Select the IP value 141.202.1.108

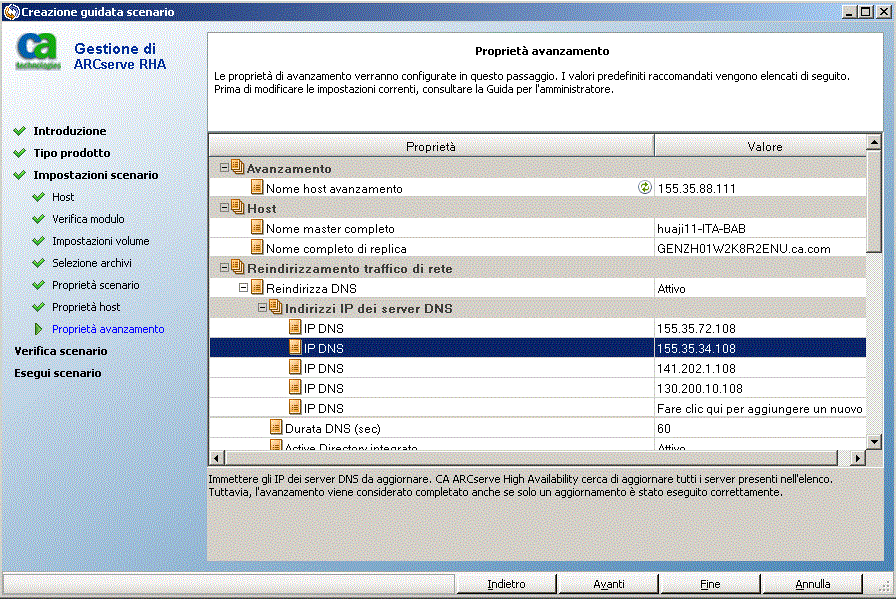(x=696, y=368)
